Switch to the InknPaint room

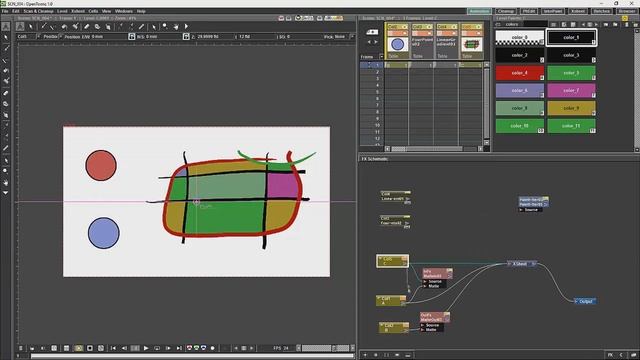553,11
